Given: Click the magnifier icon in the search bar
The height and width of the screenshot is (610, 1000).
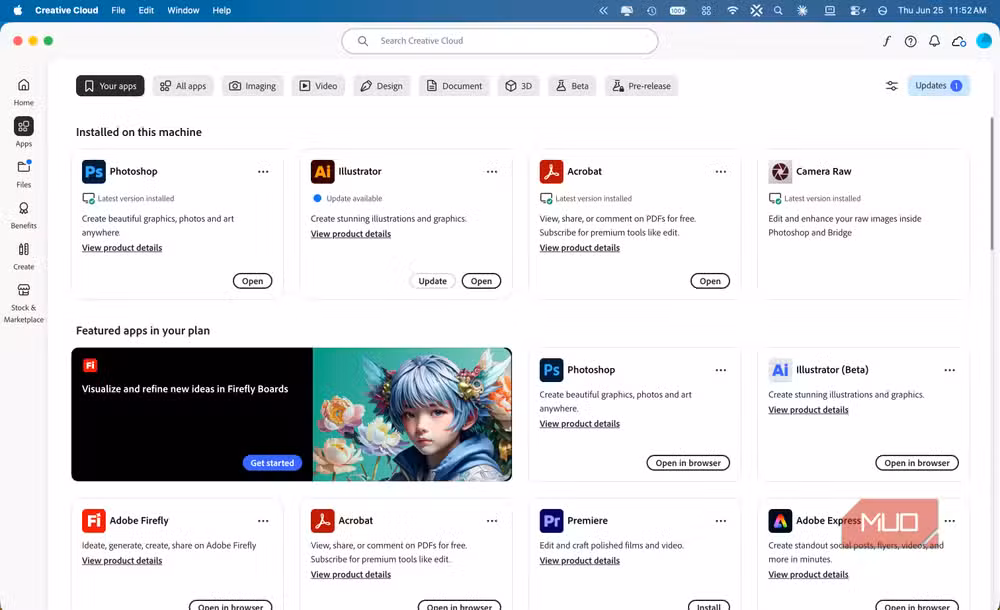Looking at the screenshot, I should click(362, 41).
